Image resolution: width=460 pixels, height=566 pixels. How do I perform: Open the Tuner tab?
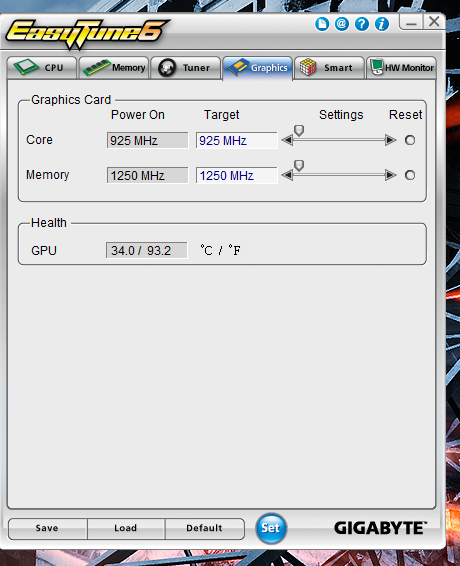point(186,68)
